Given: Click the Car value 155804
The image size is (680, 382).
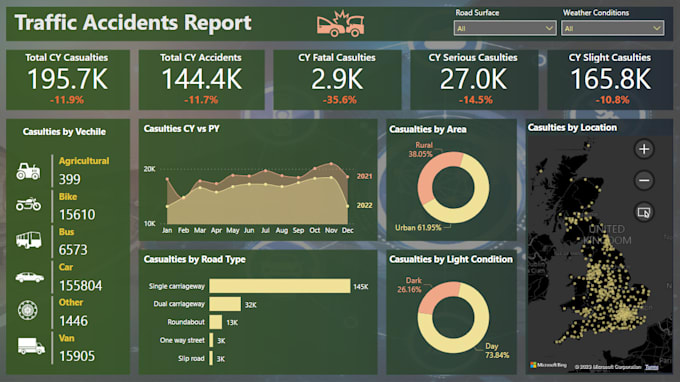Looking at the screenshot, I should coord(81,286).
